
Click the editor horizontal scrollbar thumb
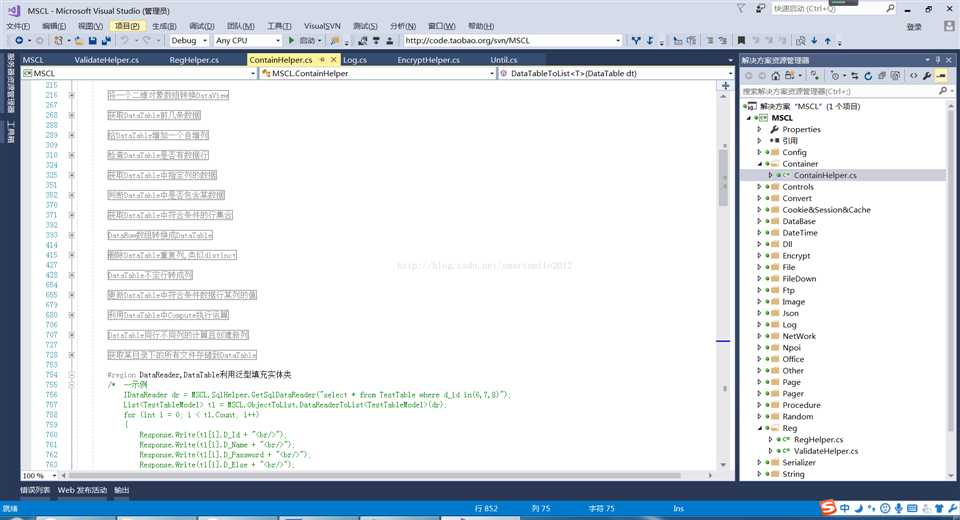click(x=375, y=475)
